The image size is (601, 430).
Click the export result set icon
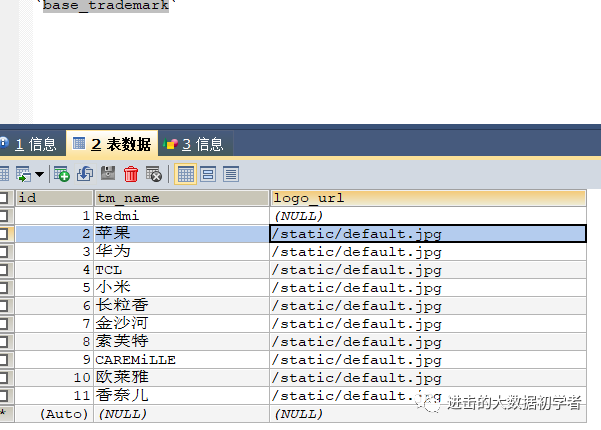click(x=23, y=174)
